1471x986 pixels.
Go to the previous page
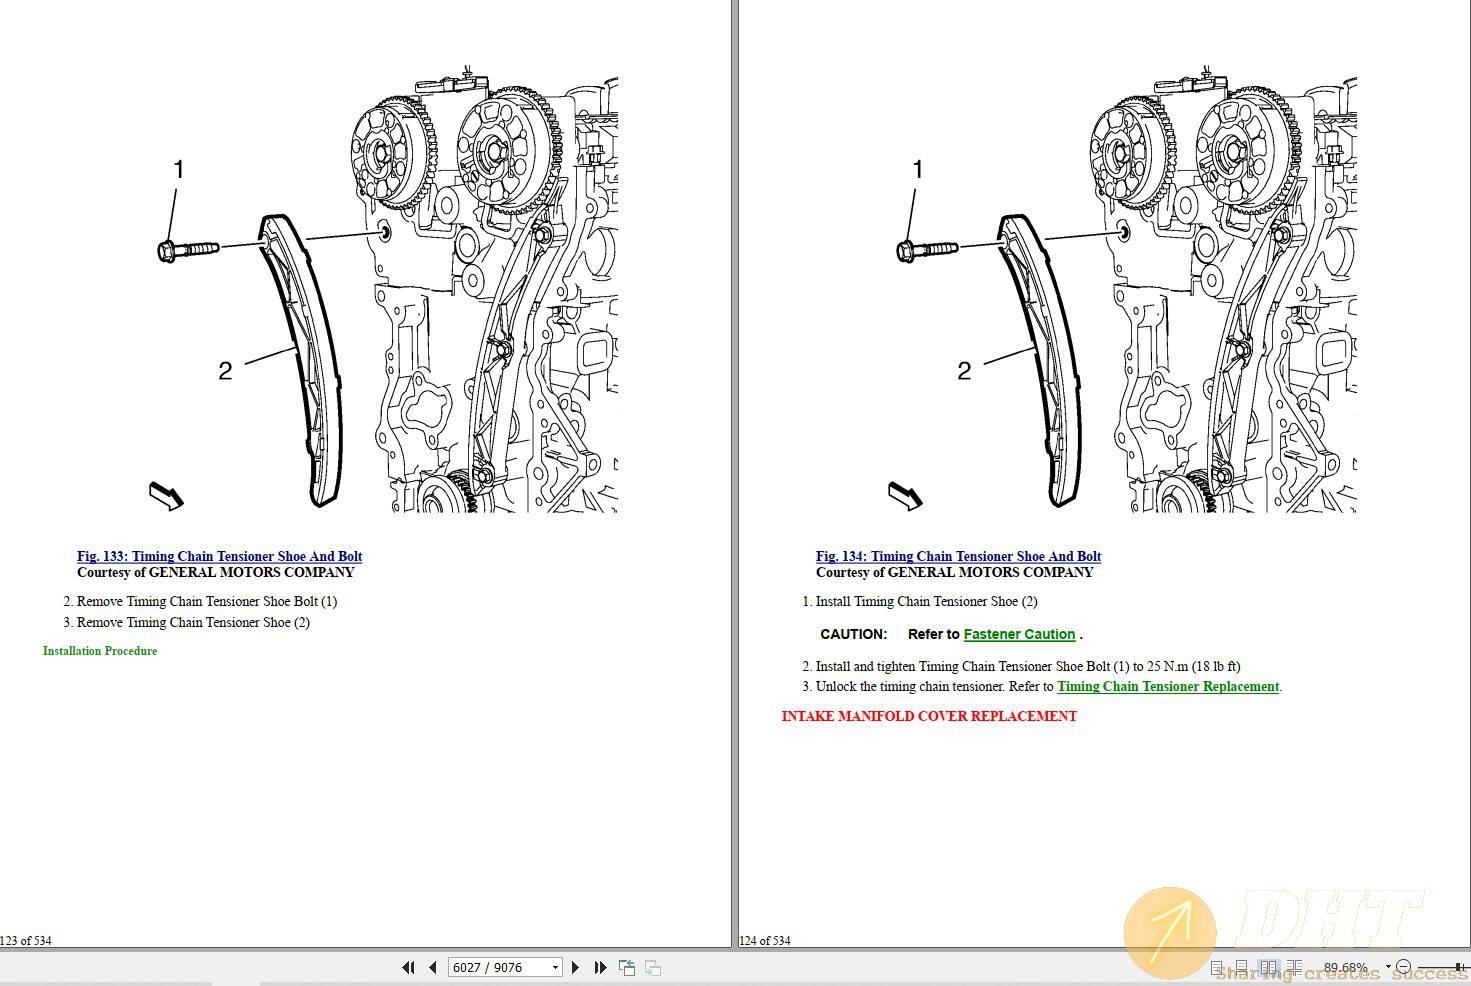(432, 967)
